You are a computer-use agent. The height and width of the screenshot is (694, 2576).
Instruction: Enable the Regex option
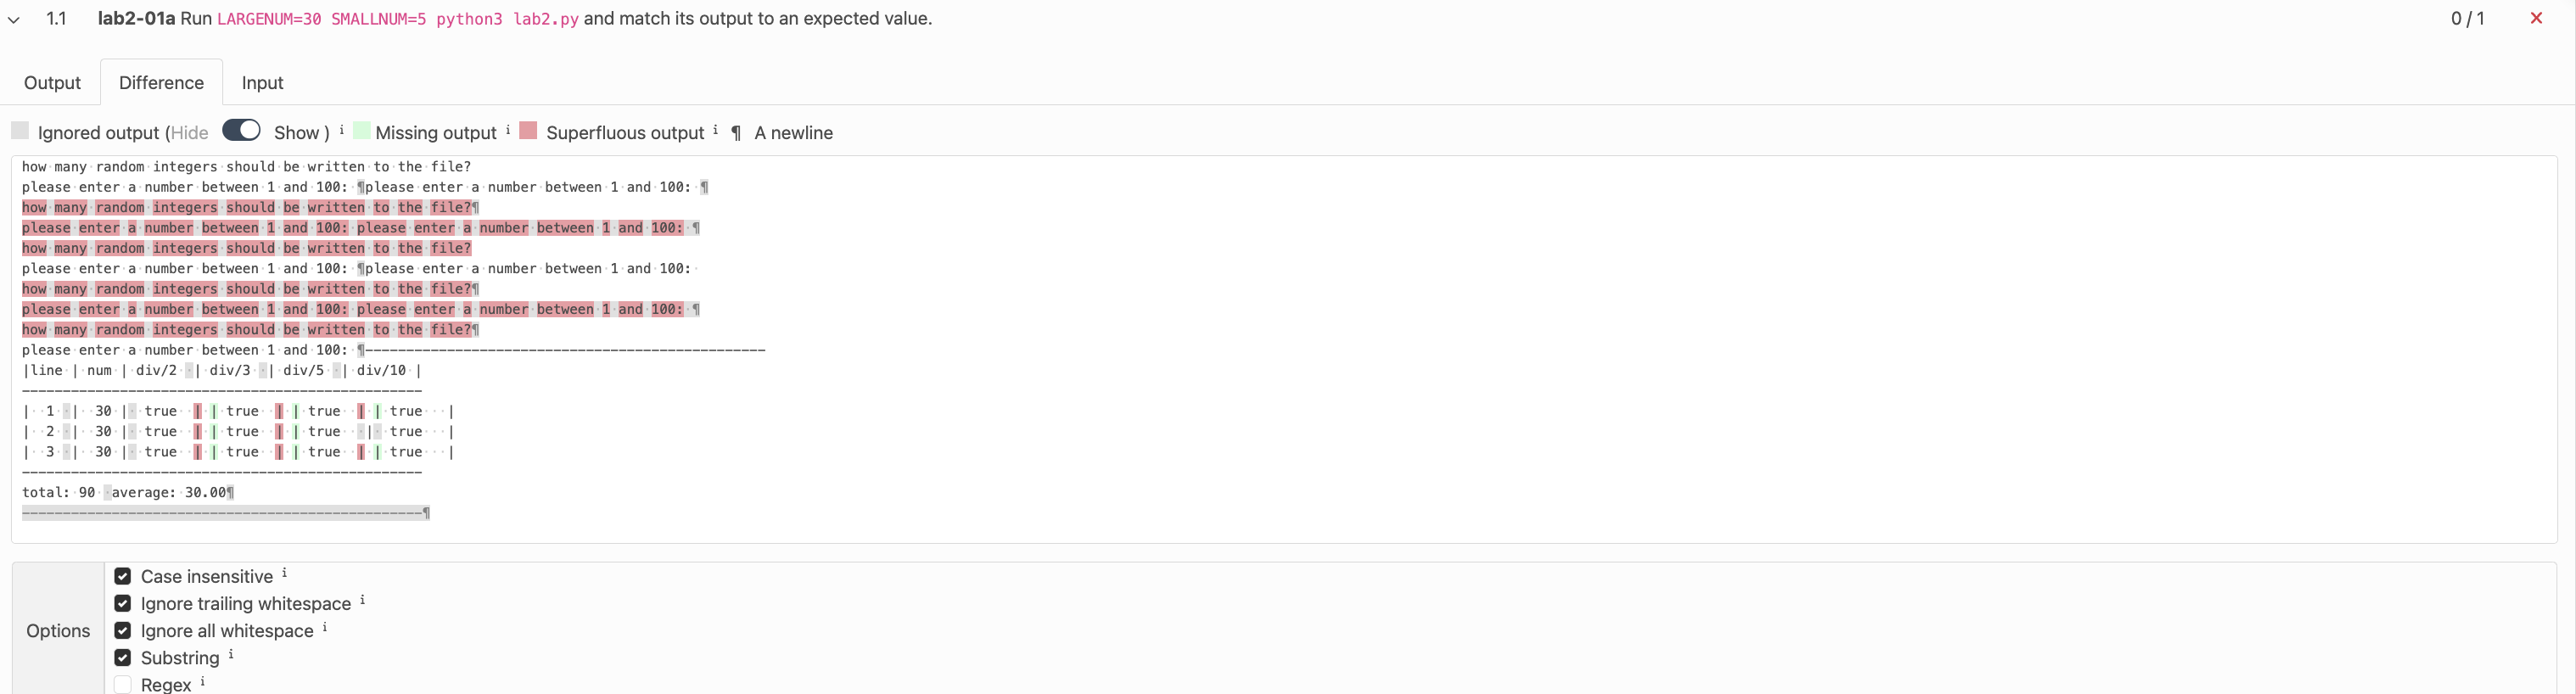pyautogui.click(x=122, y=684)
